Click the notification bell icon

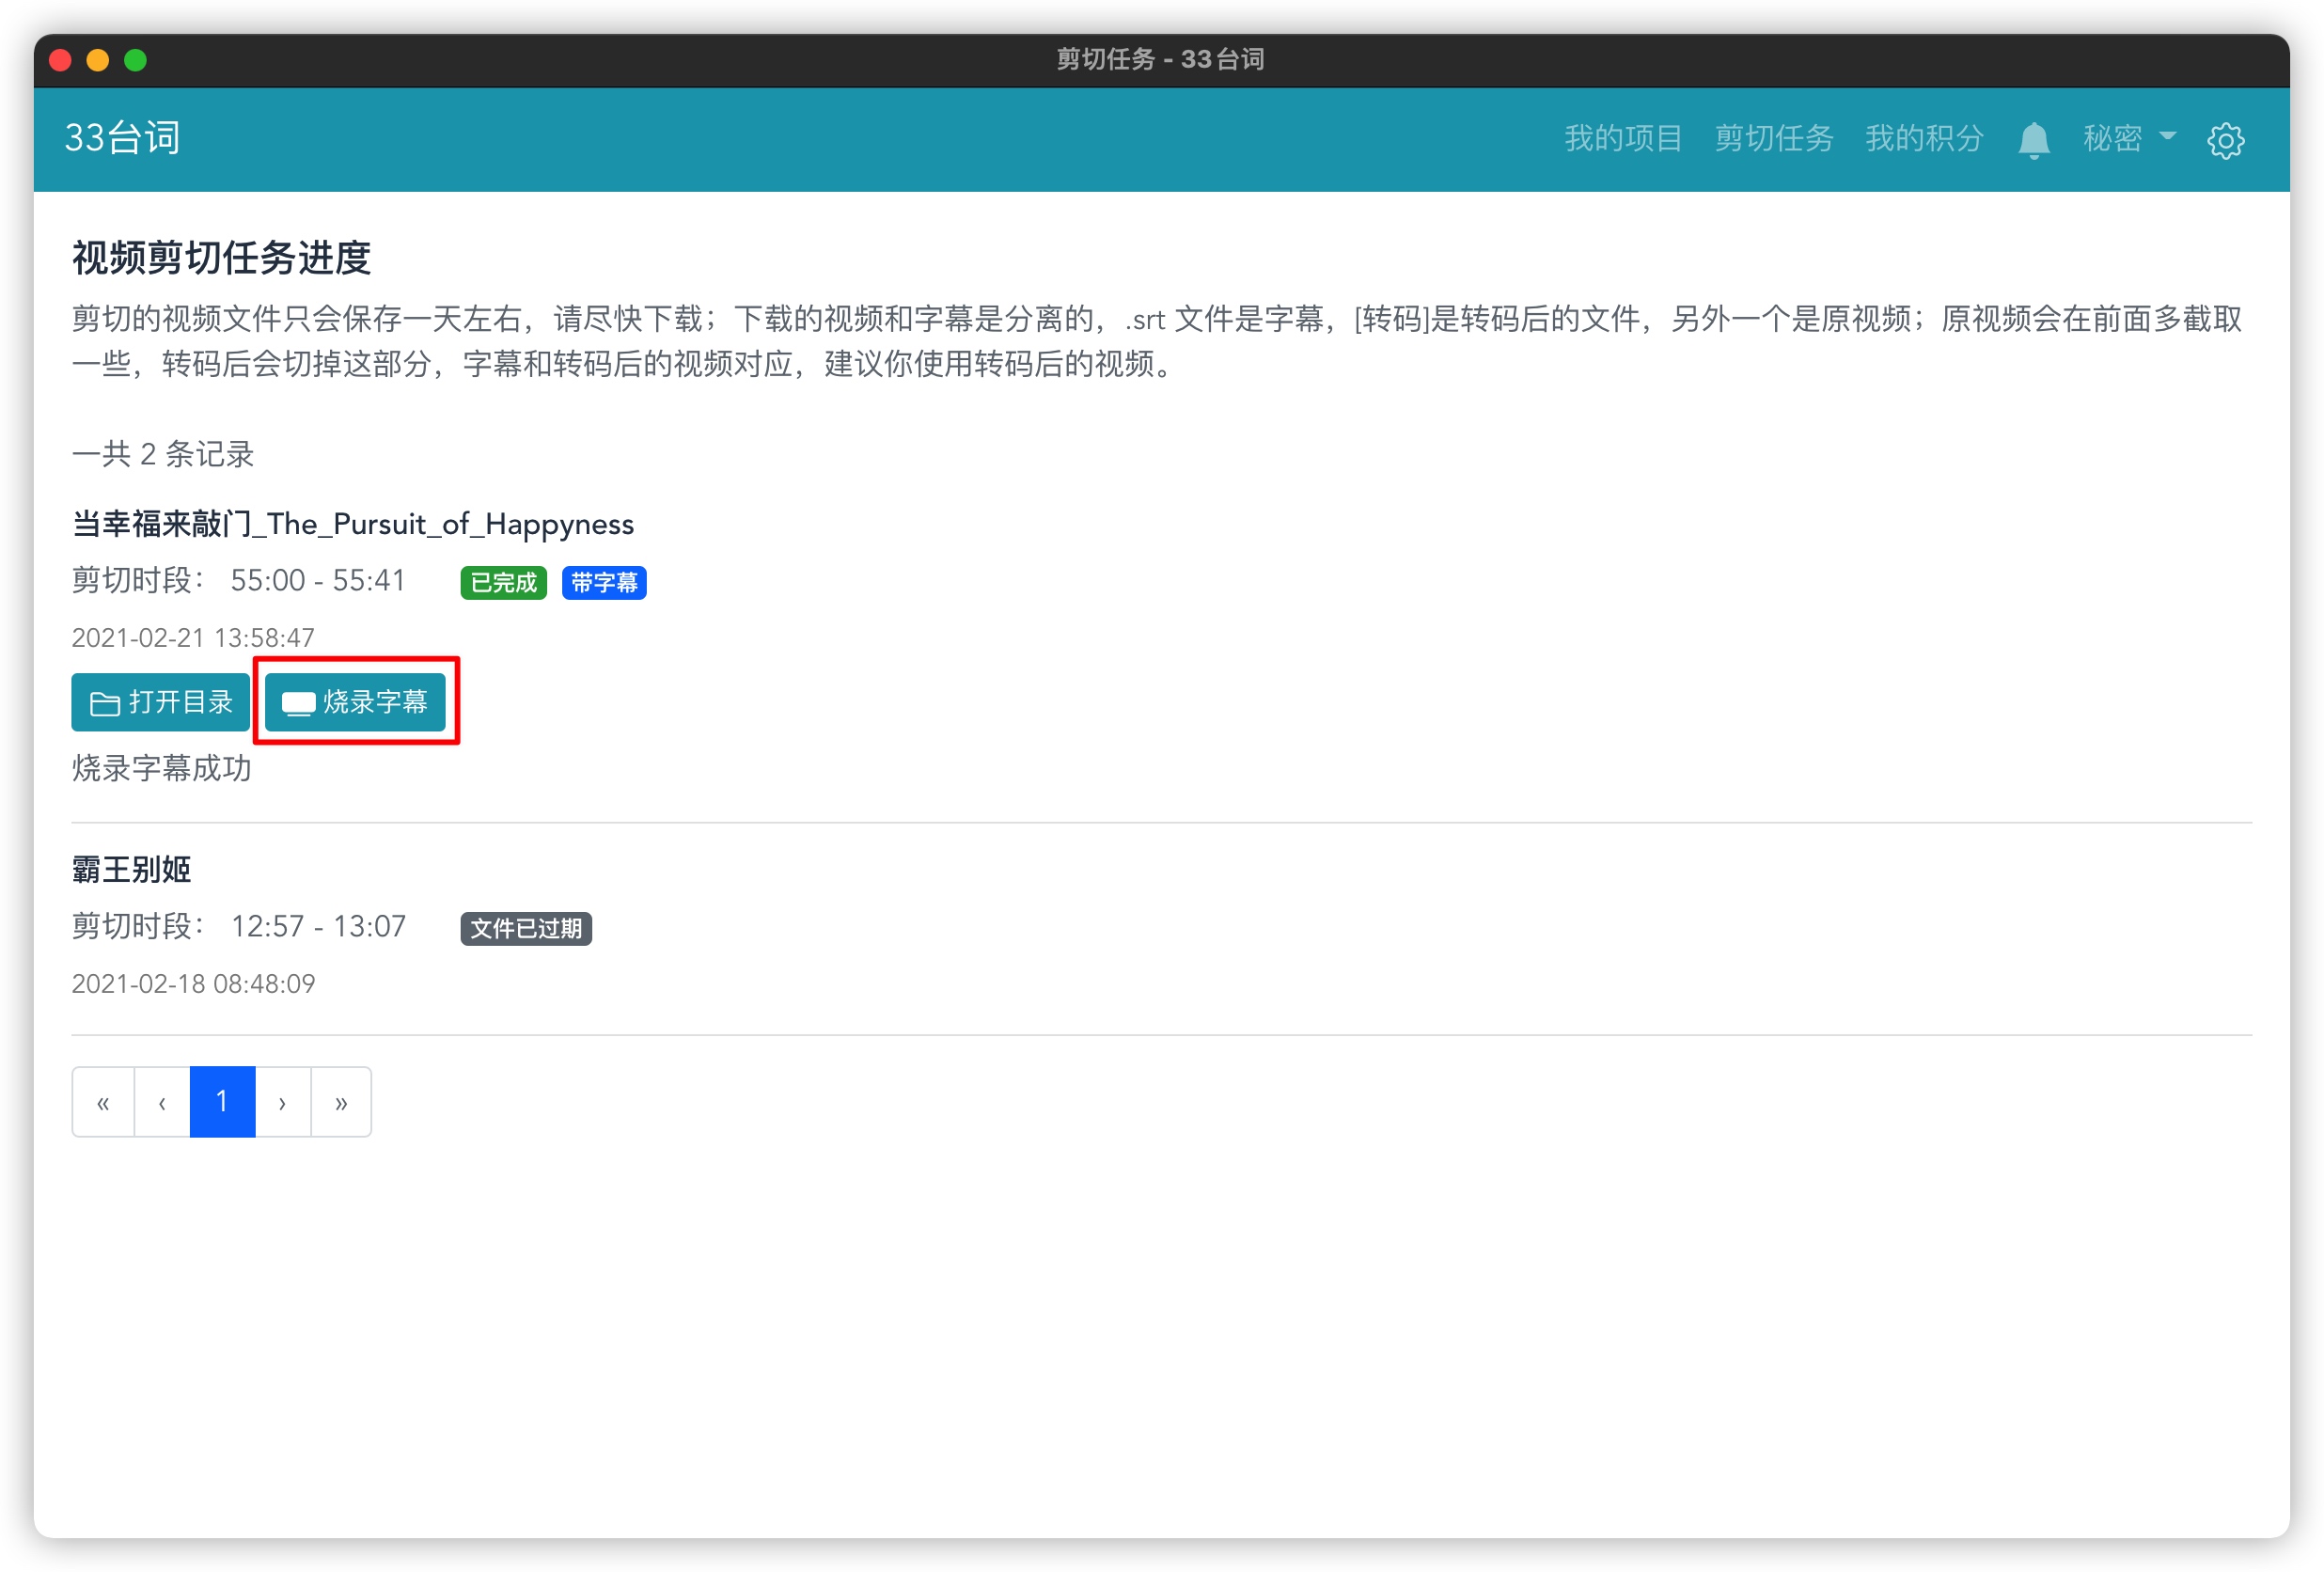click(2033, 139)
